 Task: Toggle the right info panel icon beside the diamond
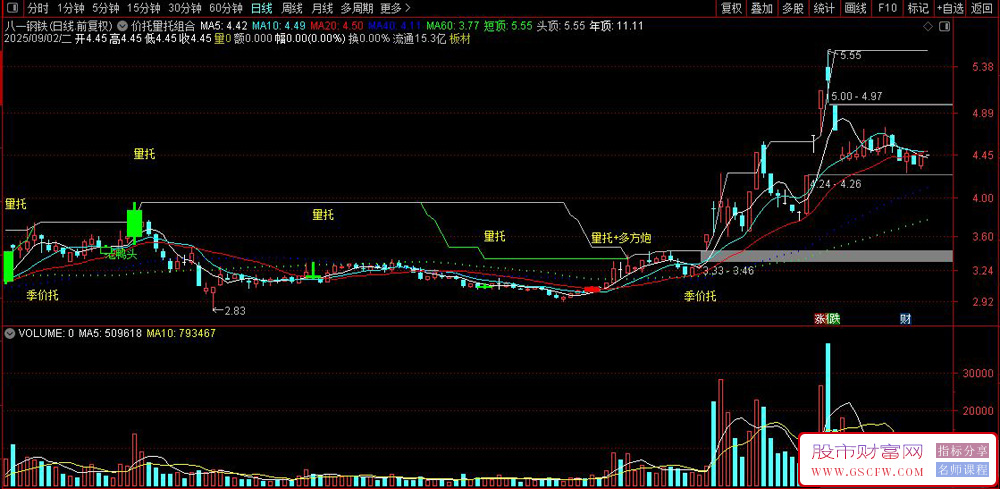pos(946,27)
